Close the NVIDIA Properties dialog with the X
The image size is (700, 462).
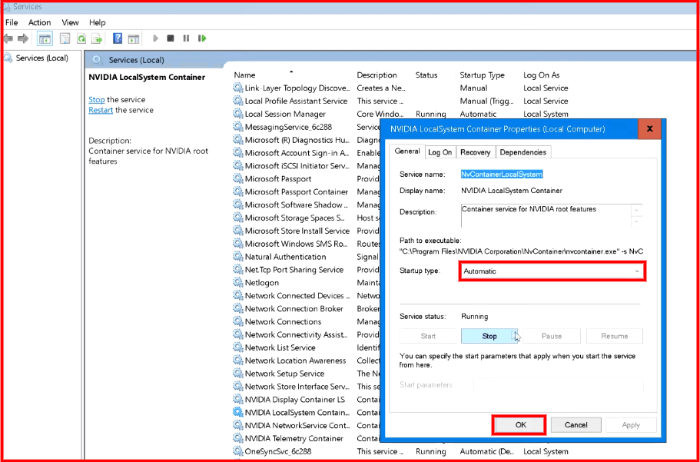click(x=650, y=129)
